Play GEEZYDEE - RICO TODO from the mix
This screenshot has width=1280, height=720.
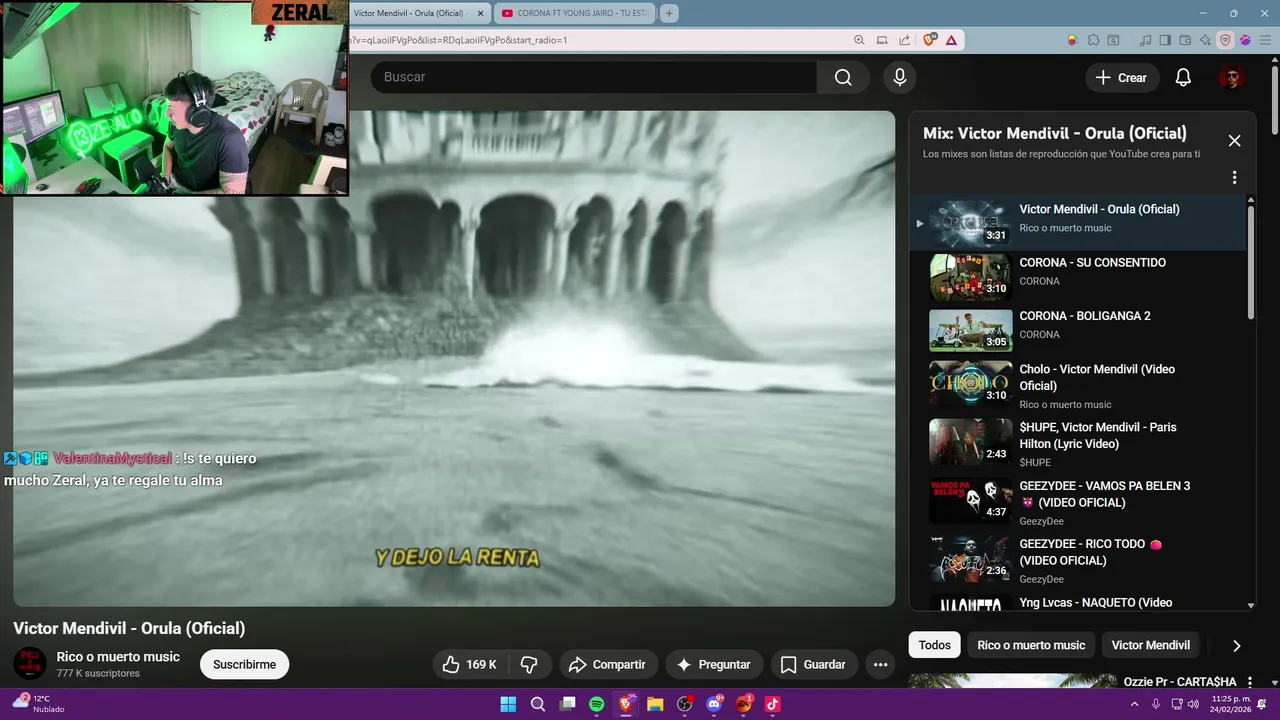point(1078,560)
